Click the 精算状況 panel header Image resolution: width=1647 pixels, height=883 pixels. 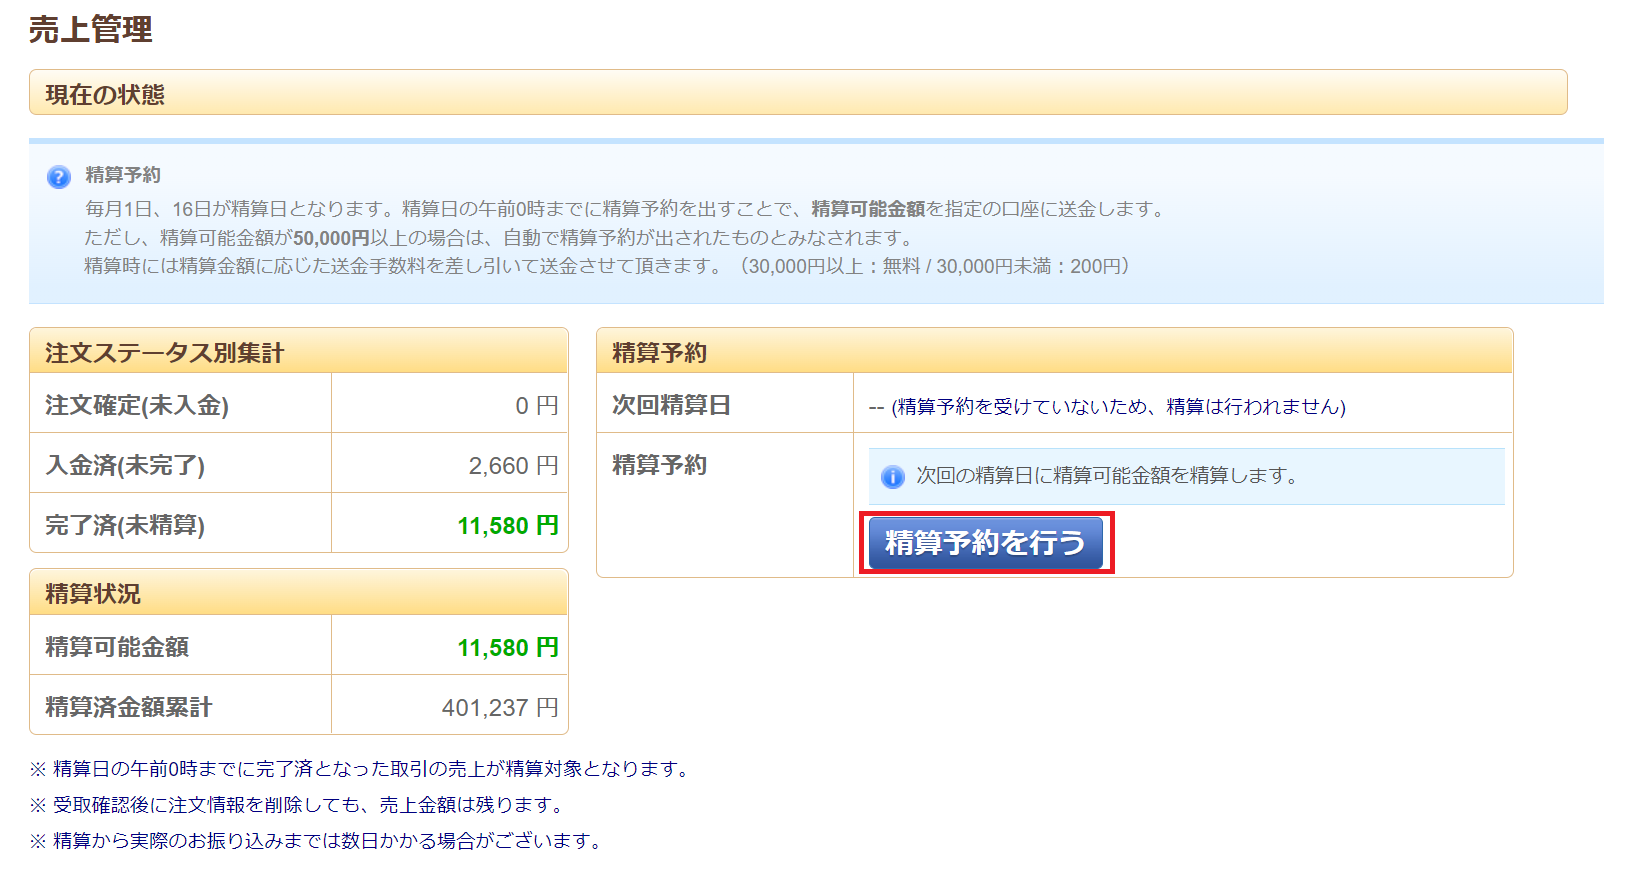[x=298, y=593]
